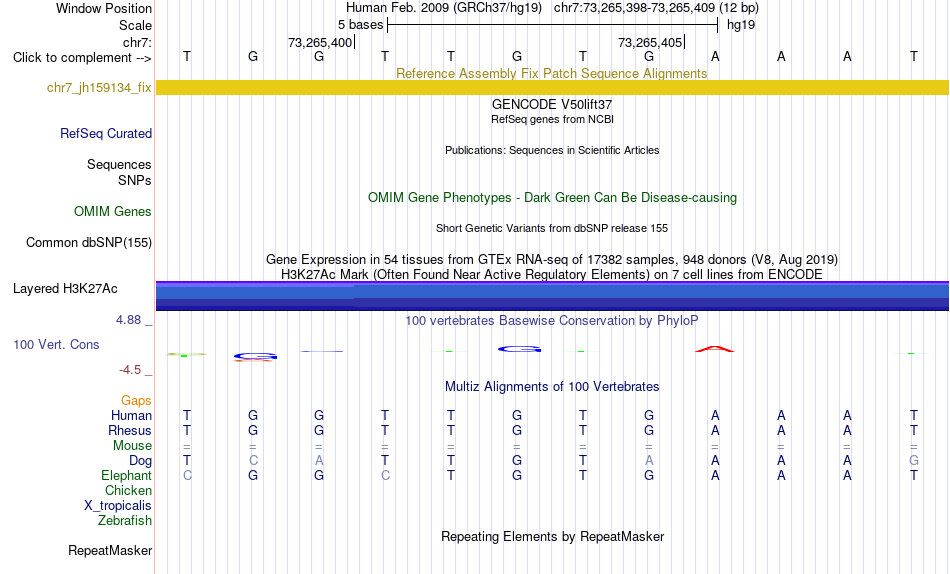The image size is (950, 574).
Task: Select the X_tropicalis species row label
Action: pos(118,506)
